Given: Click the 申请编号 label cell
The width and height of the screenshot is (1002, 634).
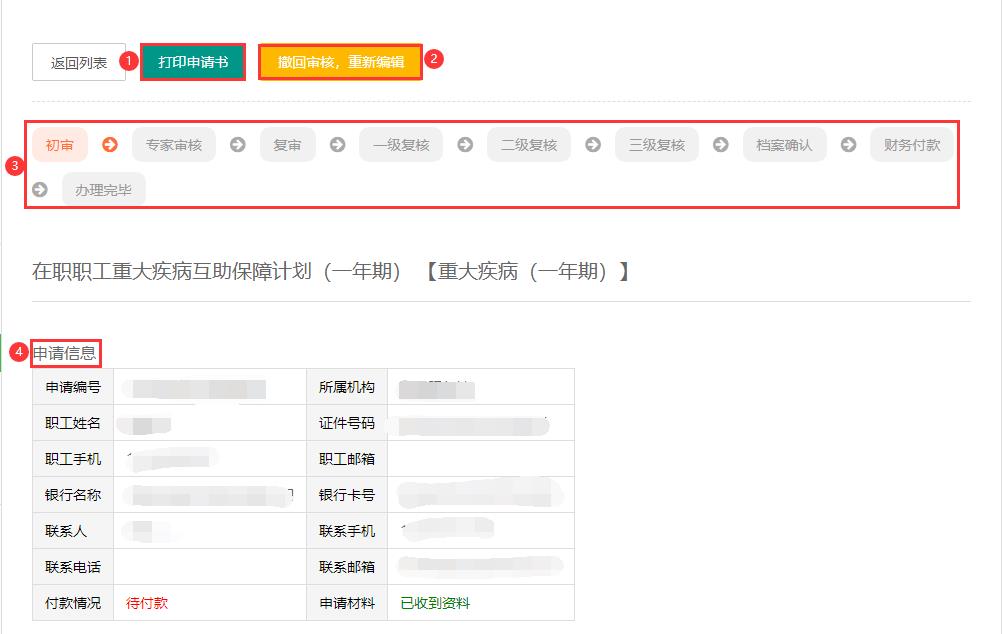Looking at the screenshot, I should coord(73,387).
